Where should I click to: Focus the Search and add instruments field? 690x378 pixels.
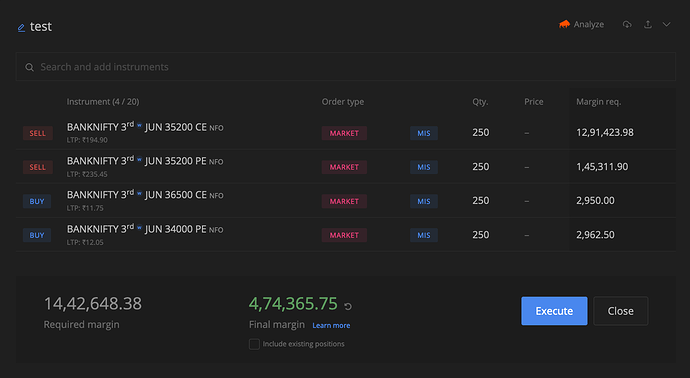coord(345,67)
